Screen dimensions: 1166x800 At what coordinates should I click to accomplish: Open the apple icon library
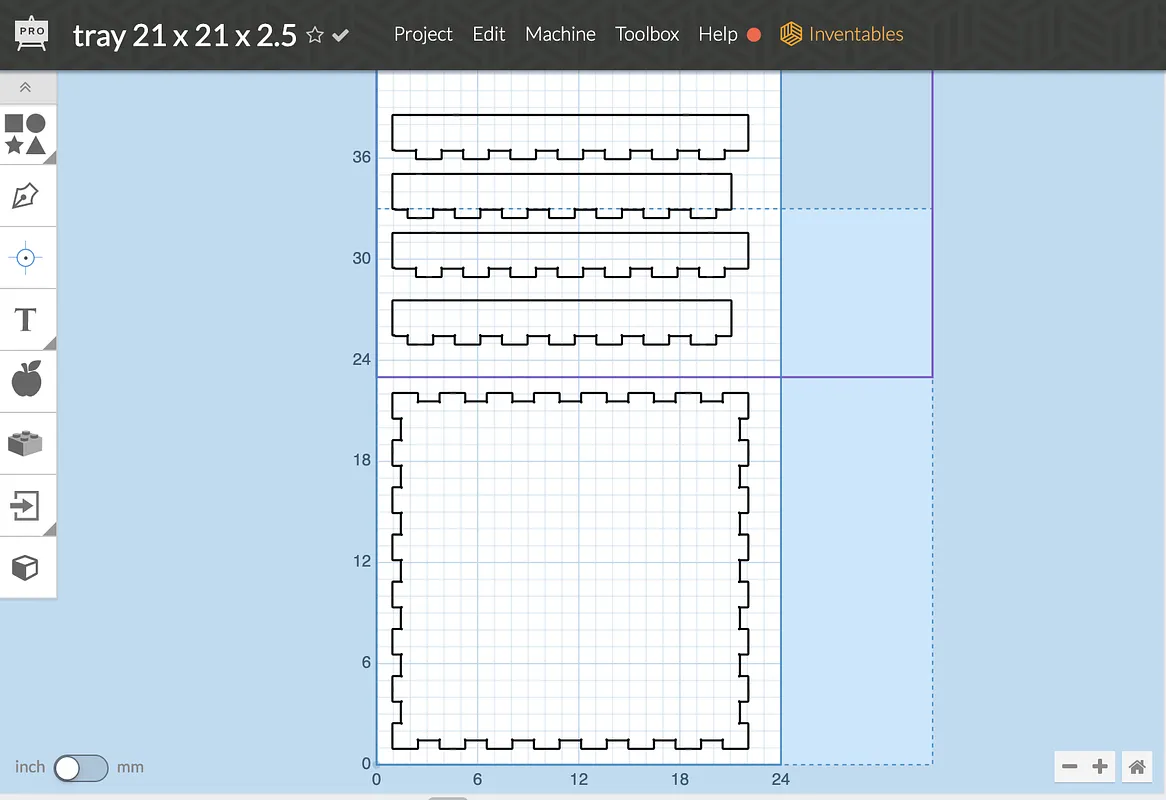coord(26,381)
